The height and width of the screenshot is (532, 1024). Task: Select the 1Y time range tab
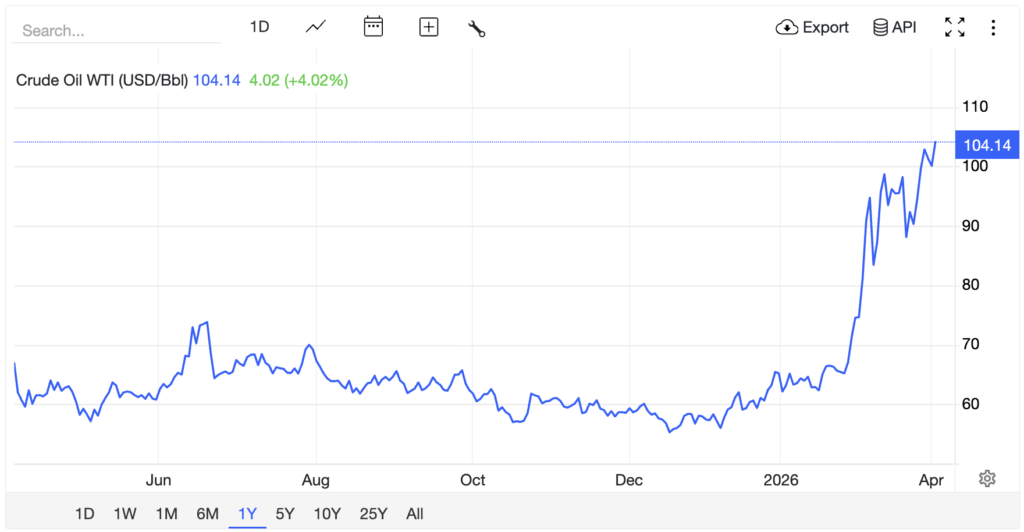pyautogui.click(x=247, y=514)
